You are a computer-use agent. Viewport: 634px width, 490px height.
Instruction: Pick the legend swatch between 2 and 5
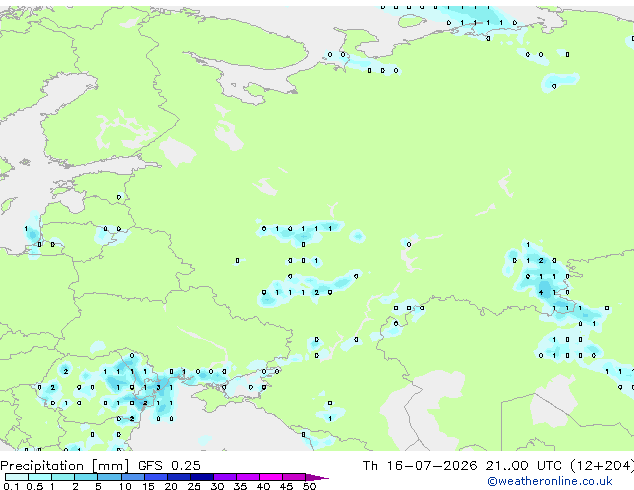pos(86,477)
